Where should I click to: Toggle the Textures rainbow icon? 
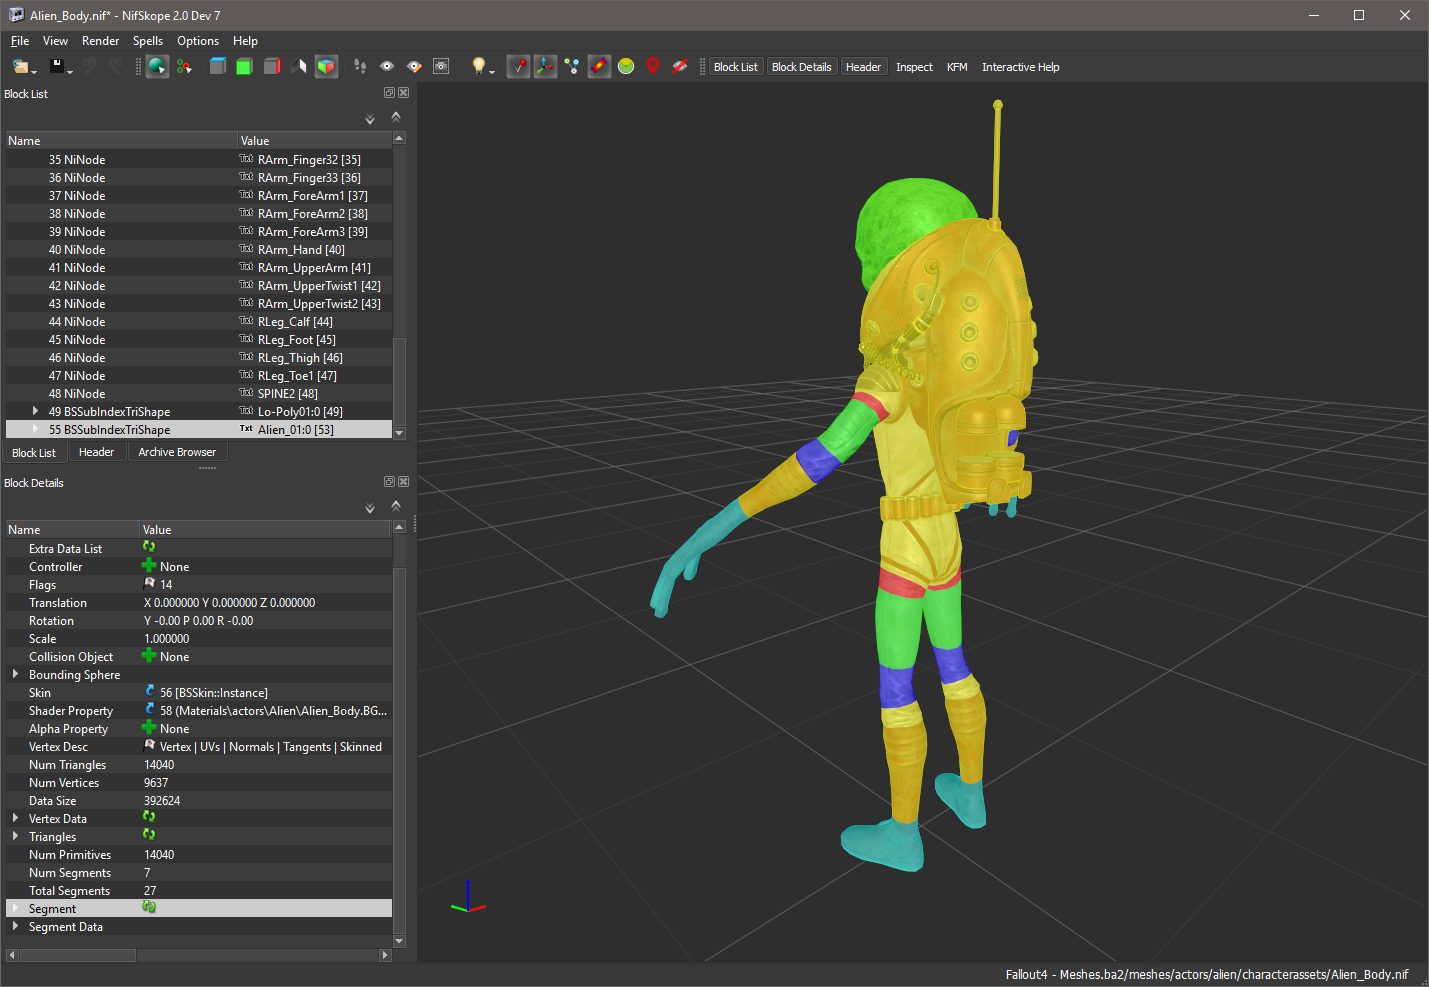[599, 66]
